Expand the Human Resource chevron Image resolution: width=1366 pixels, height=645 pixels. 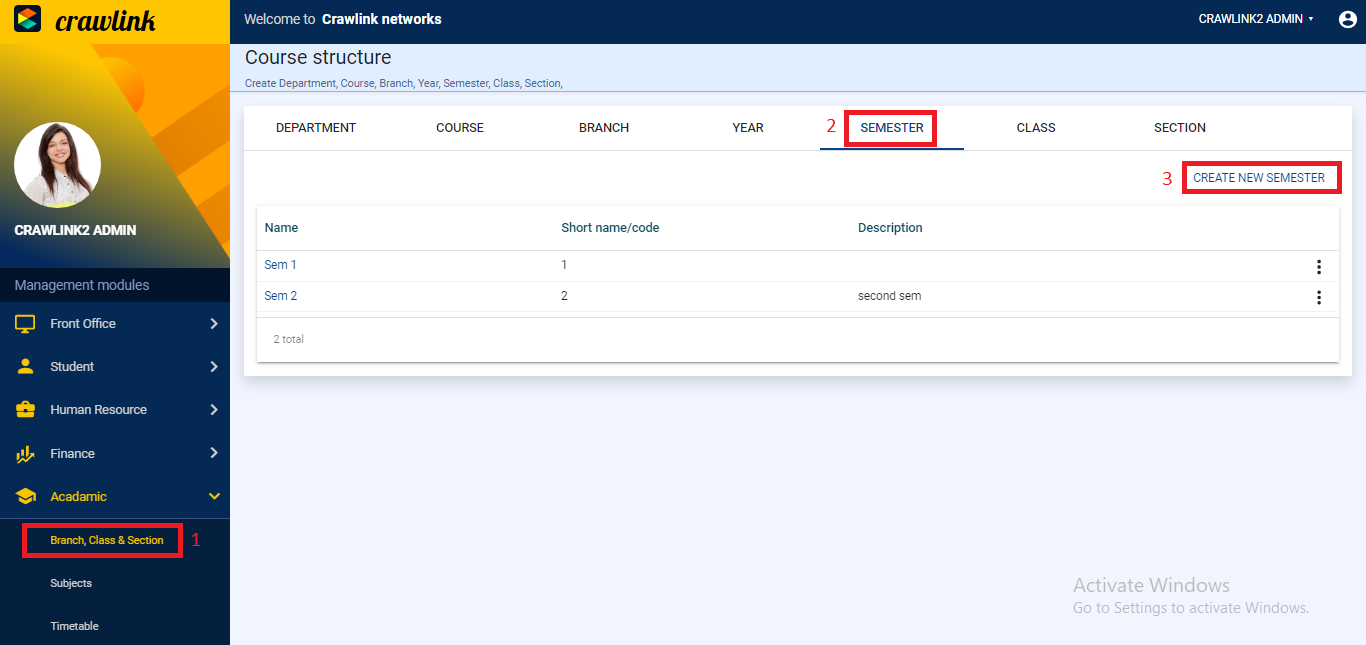click(x=214, y=410)
